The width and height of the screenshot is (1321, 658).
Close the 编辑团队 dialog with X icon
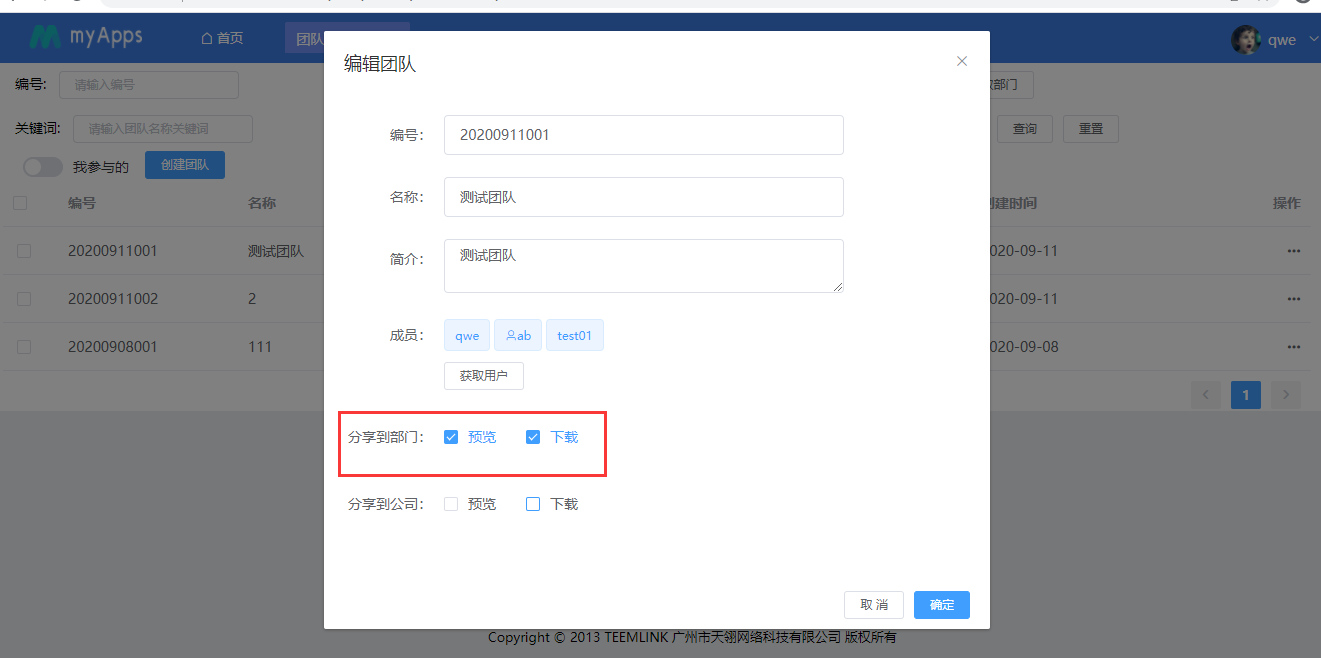(962, 61)
